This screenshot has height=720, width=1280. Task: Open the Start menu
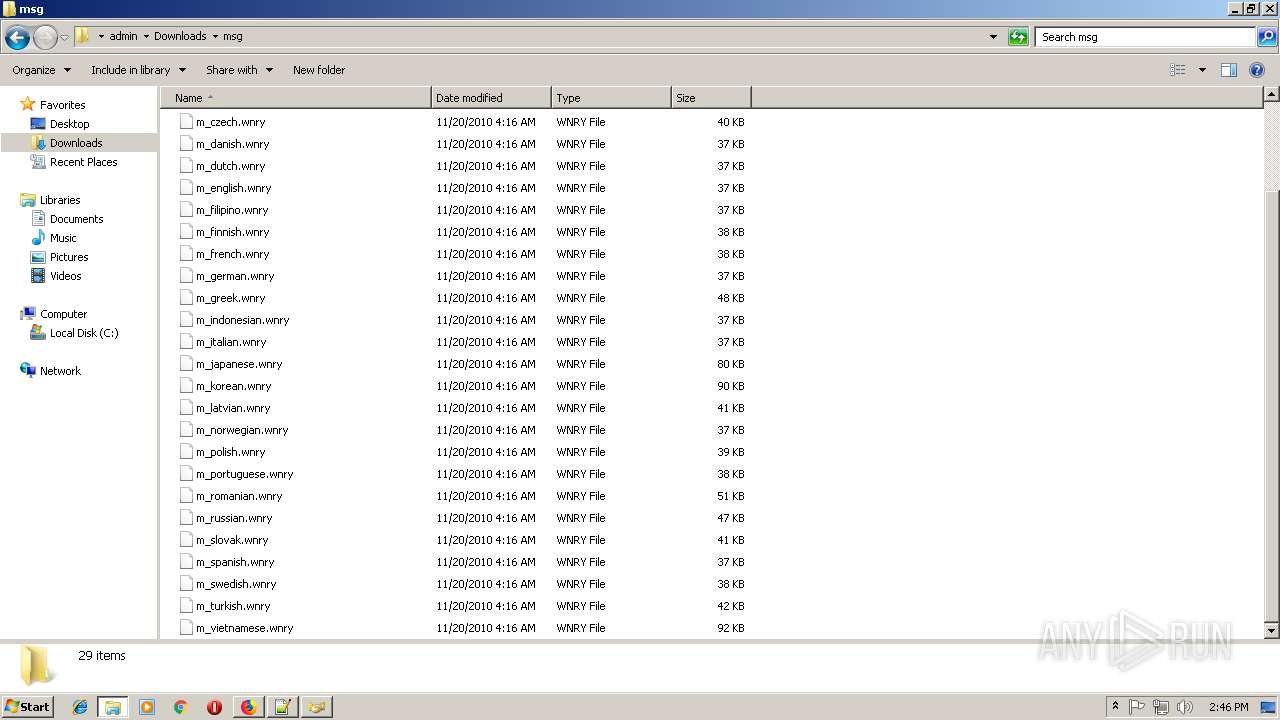click(27, 706)
